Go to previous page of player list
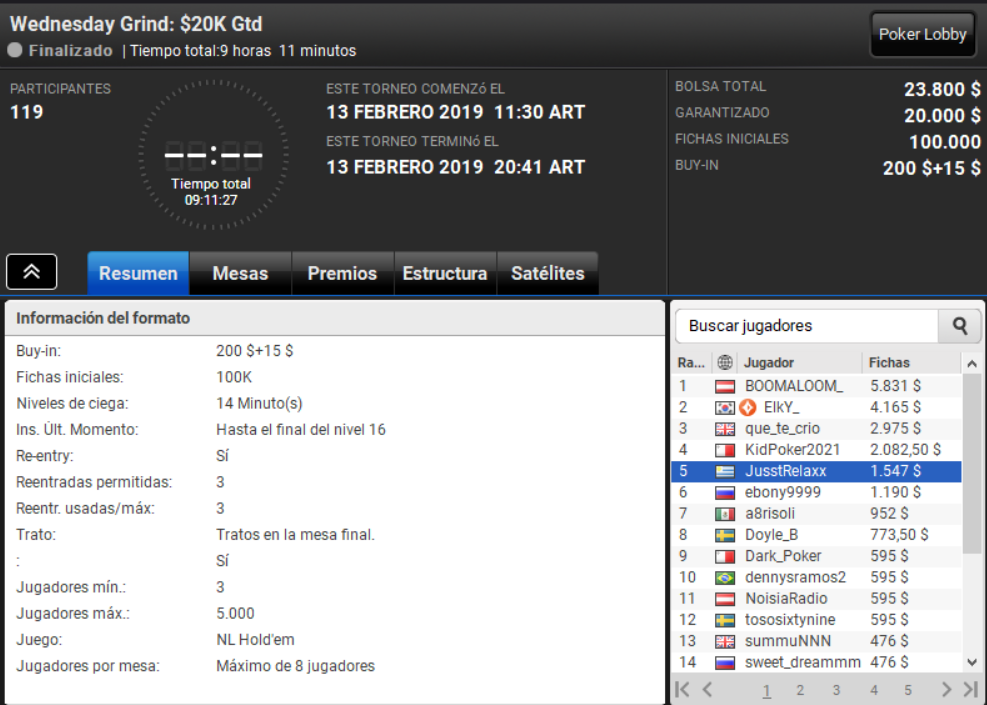Screen dimensions: 987x705 pos(708,689)
